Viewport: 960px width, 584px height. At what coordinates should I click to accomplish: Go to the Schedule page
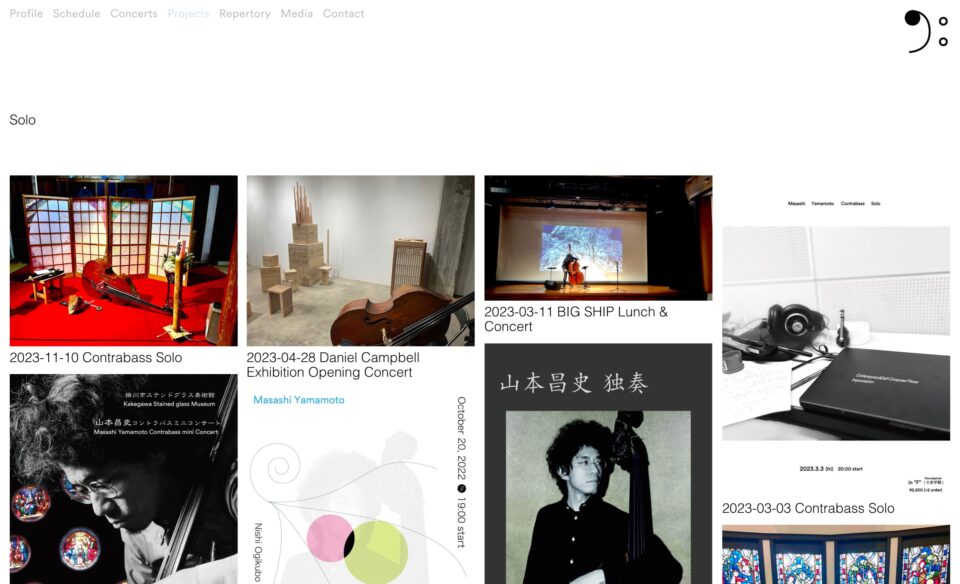[x=76, y=14]
